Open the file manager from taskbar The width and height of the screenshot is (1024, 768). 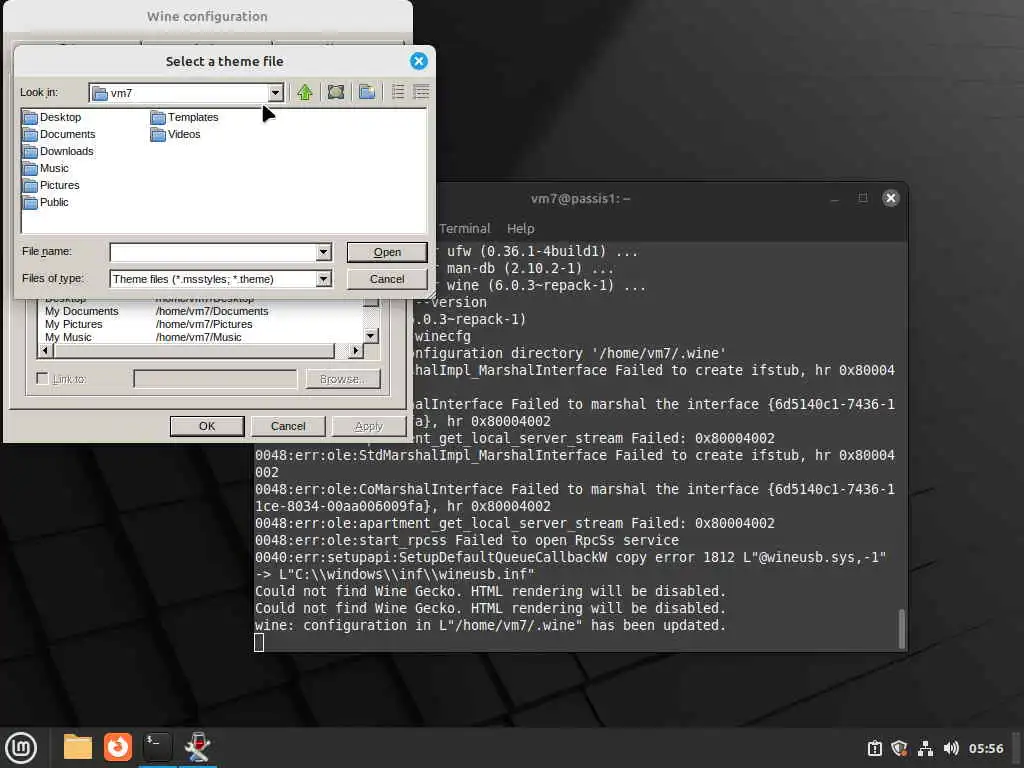[x=78, y=747]
